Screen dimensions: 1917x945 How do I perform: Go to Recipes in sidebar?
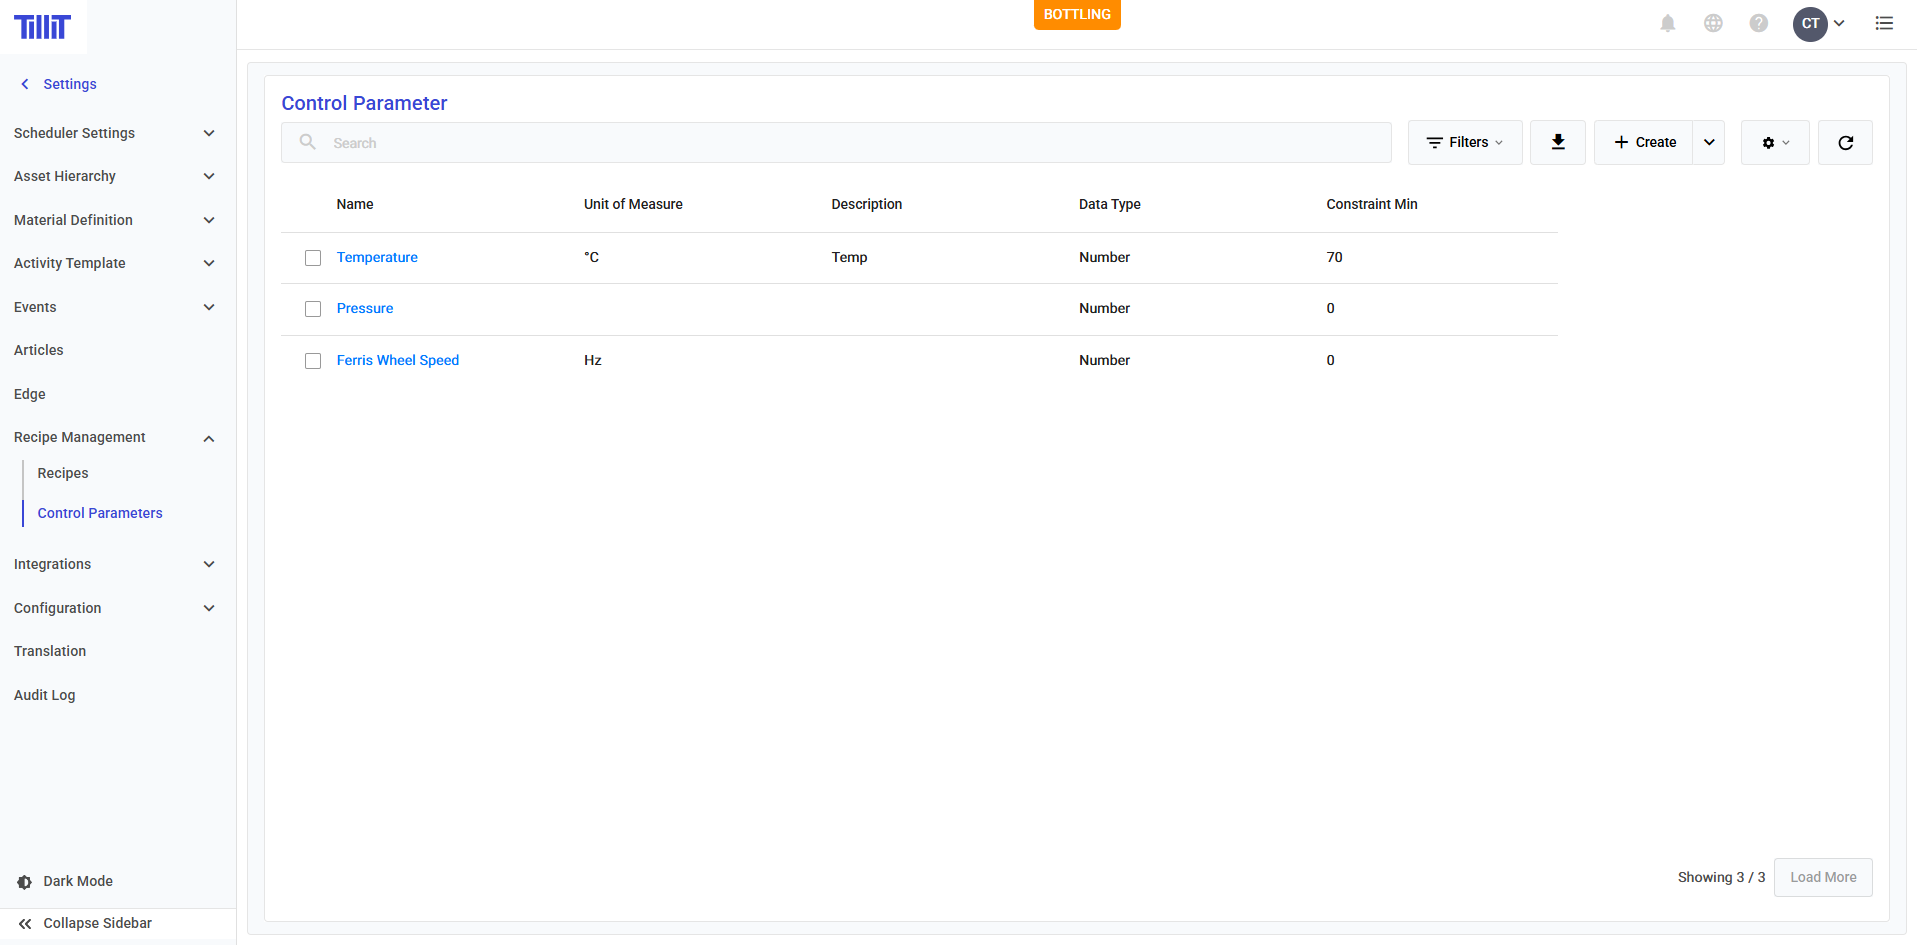click(x=63, y=473)
